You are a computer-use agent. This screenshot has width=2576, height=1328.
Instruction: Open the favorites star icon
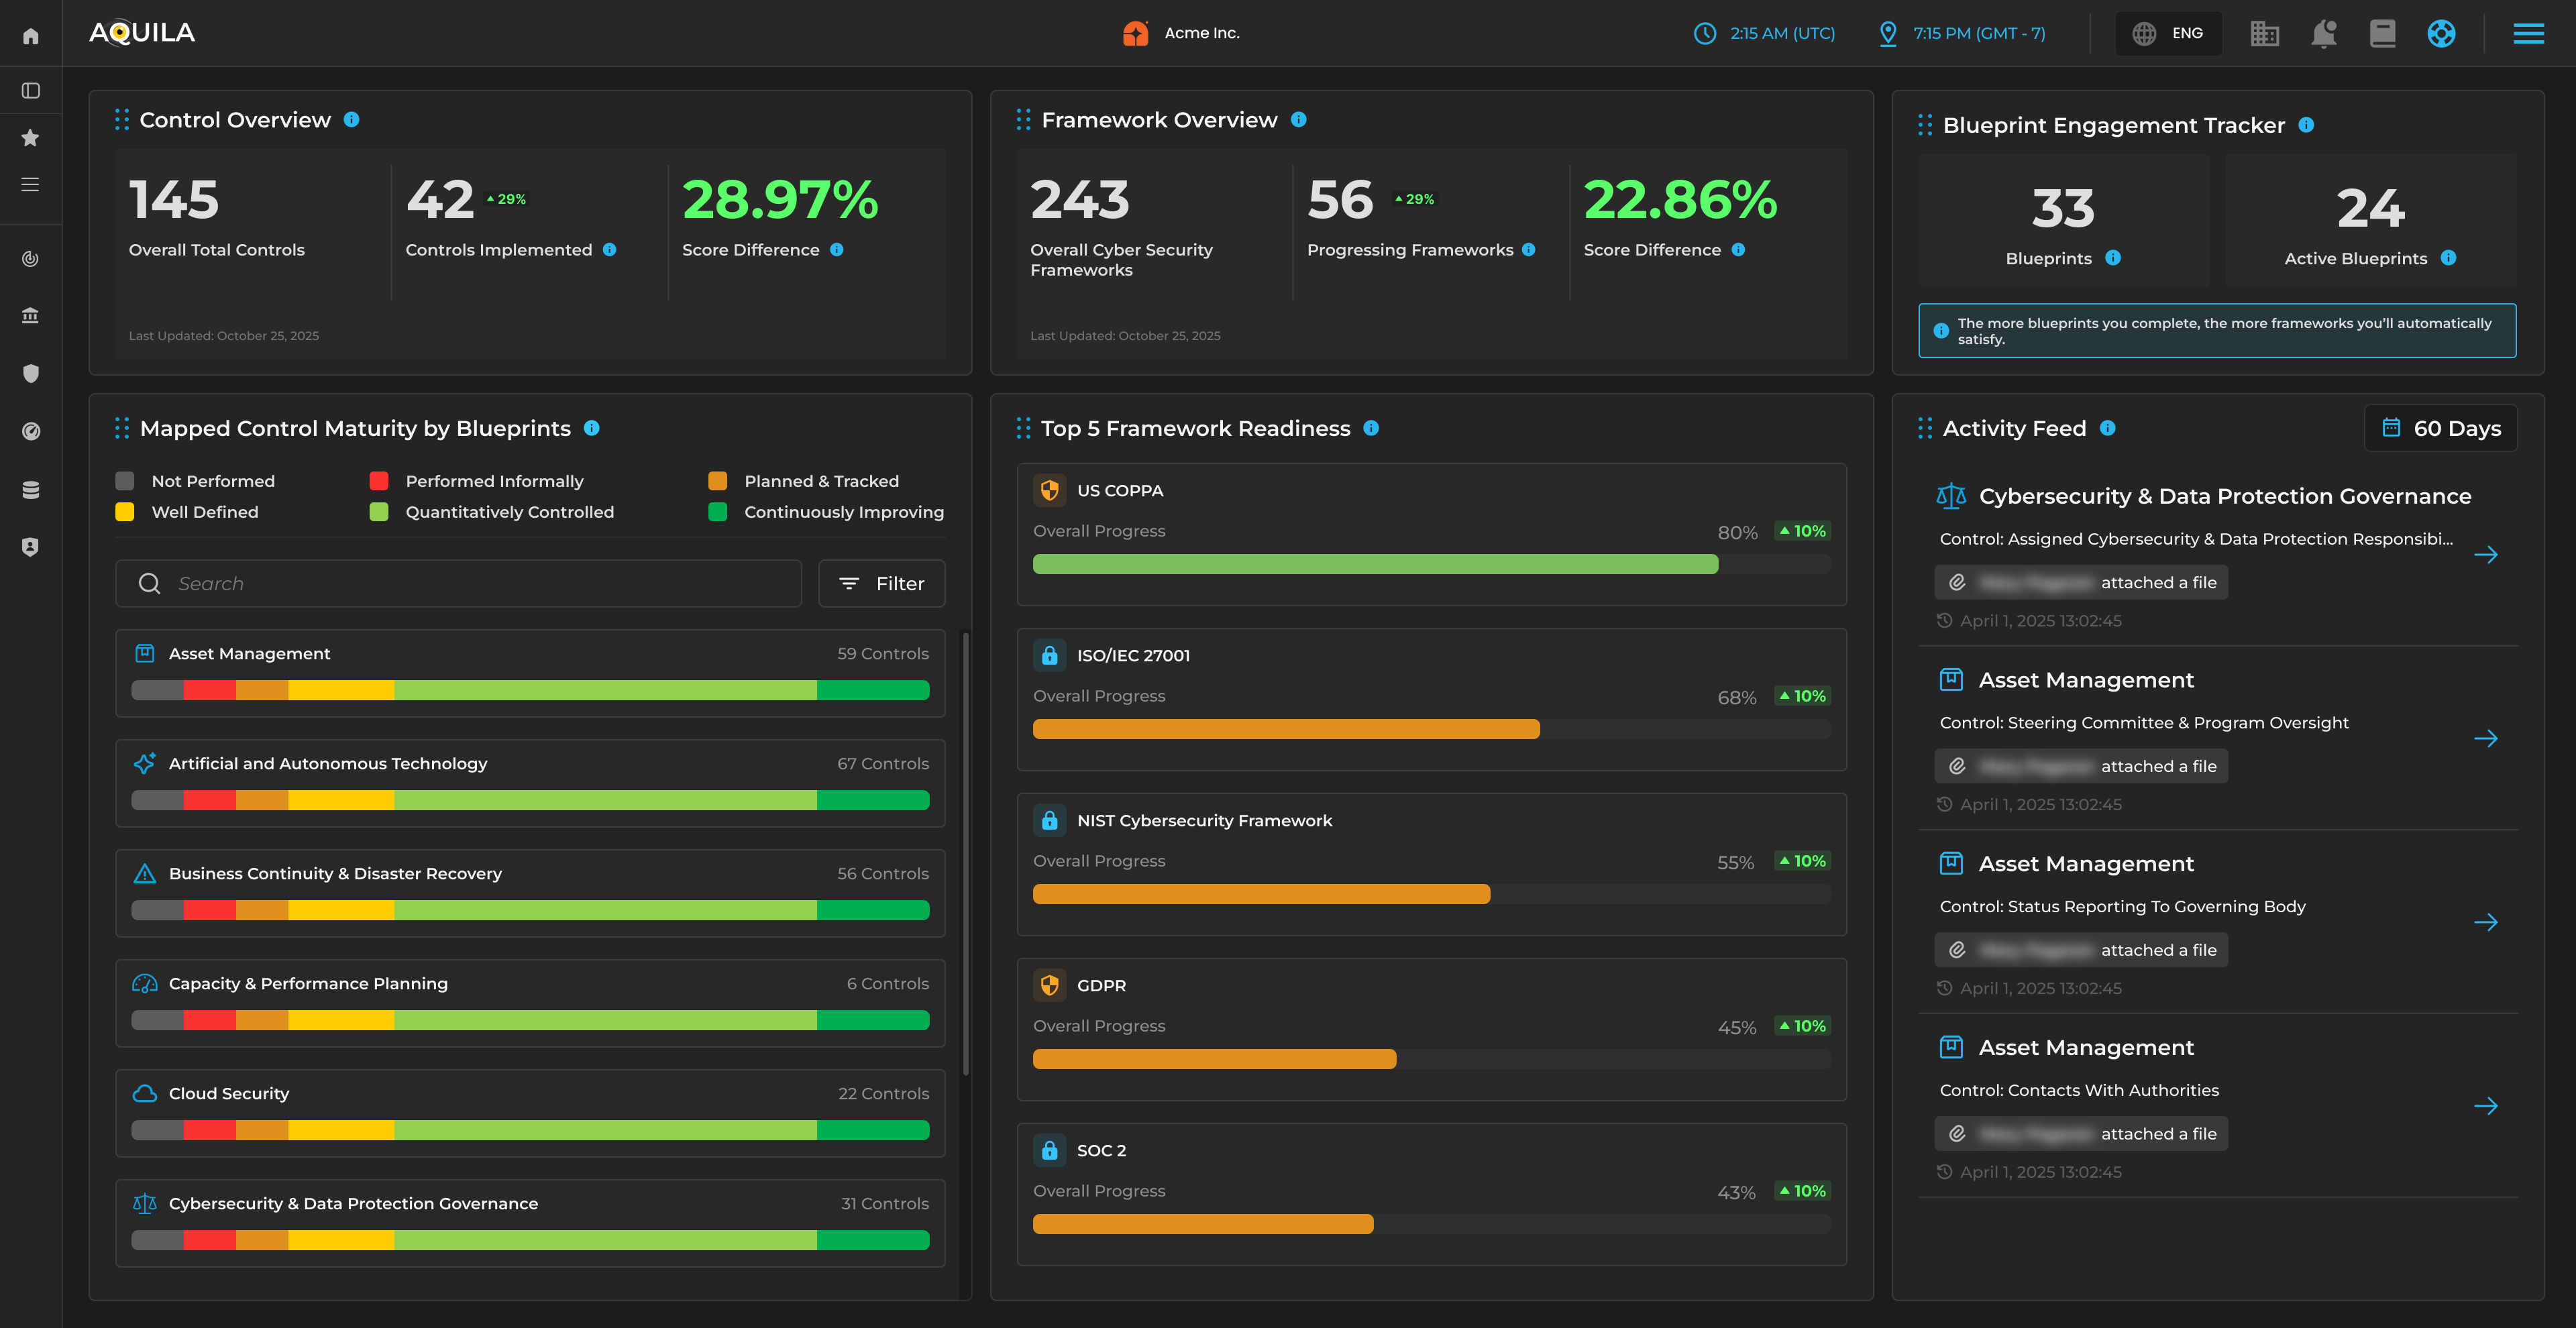pos(31,138)
